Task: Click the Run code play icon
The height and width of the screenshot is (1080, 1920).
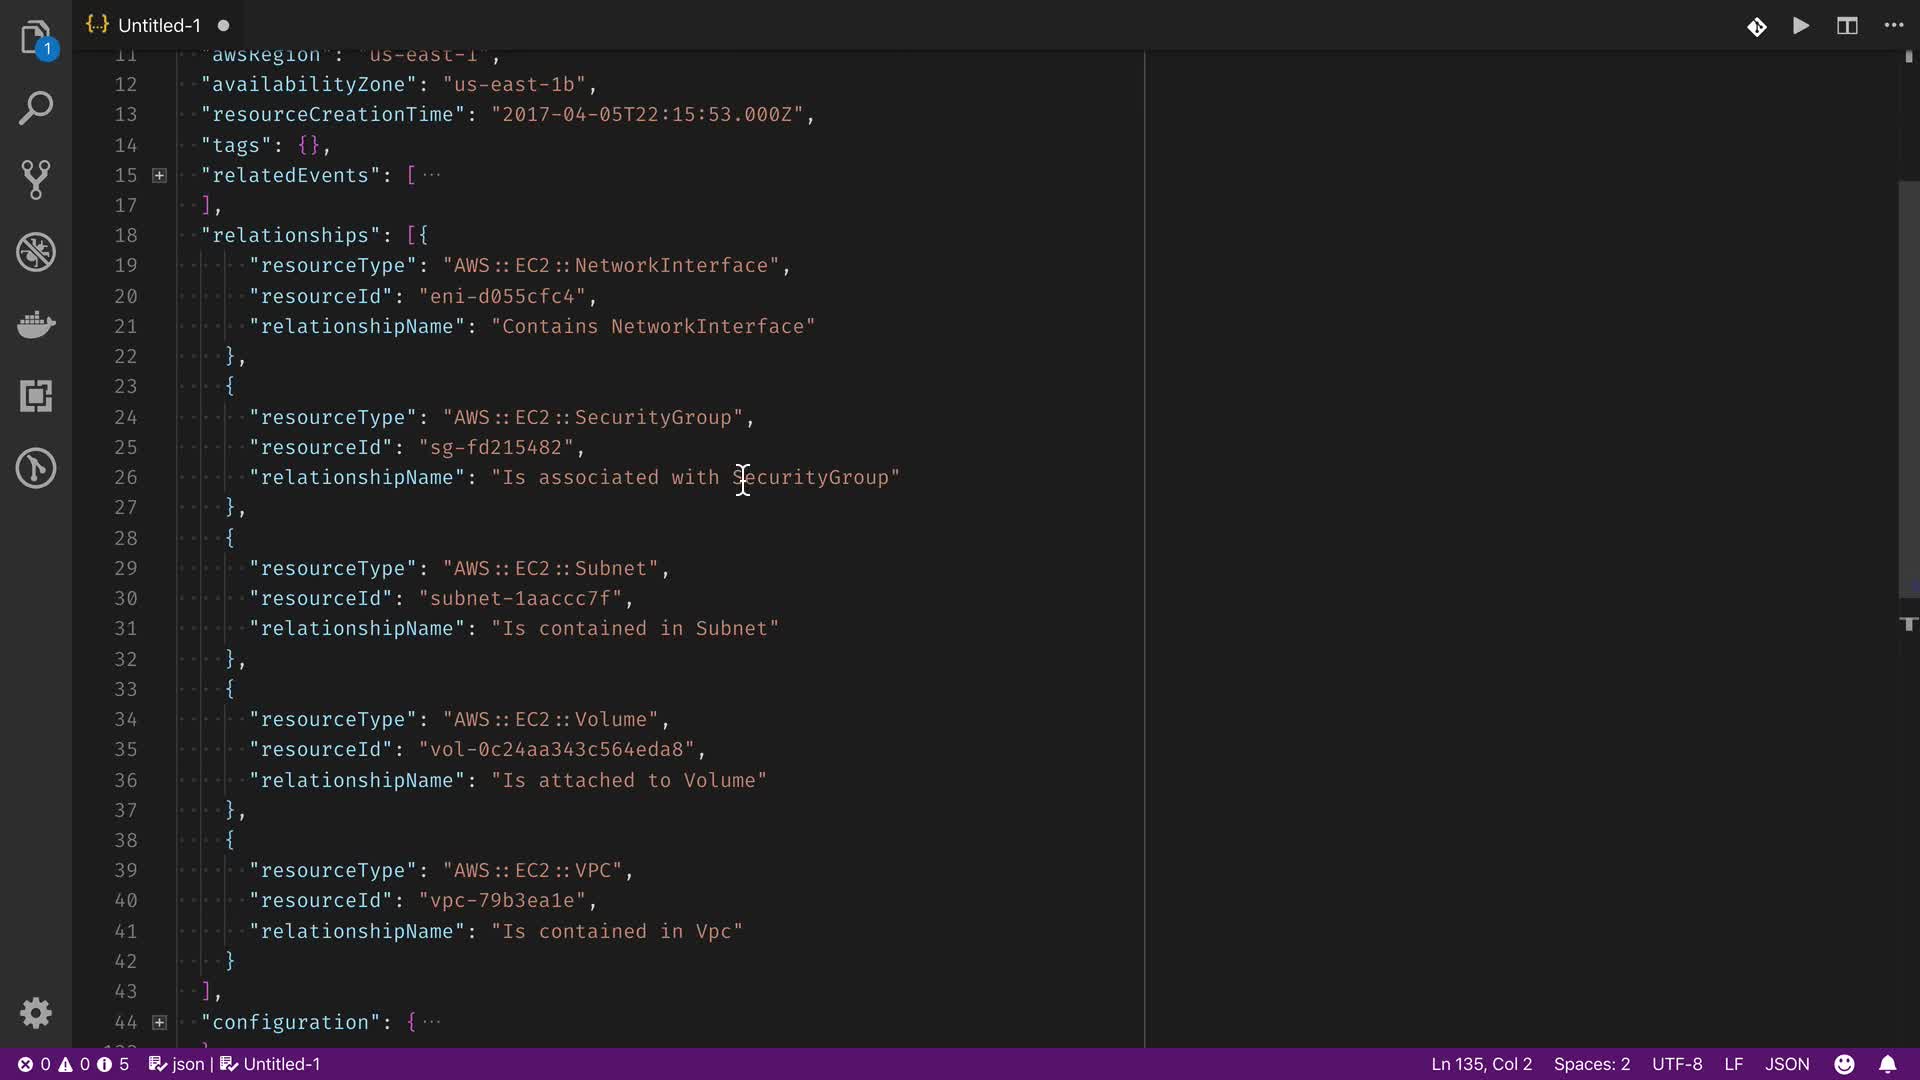Action: pyautogui.click(x=1801, y=26)
